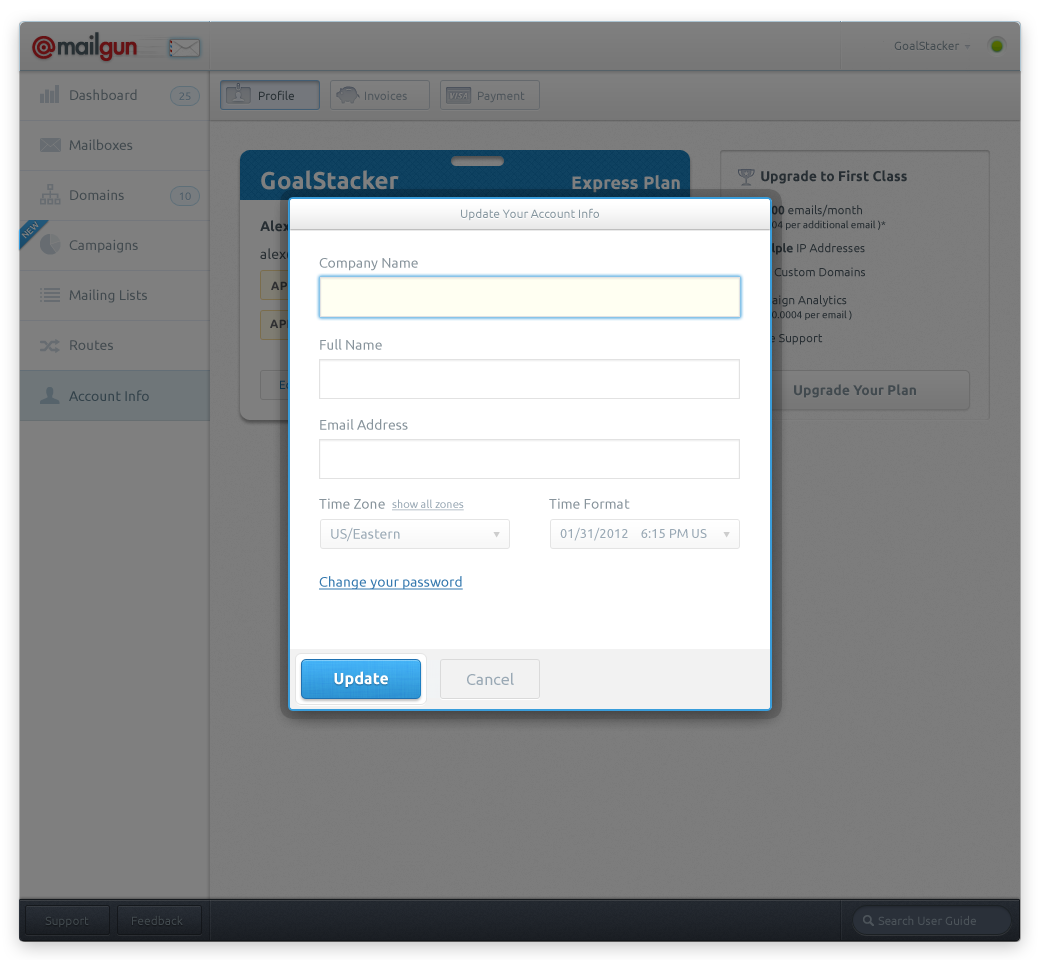Click the Mailboxes envelope icon
Image resolution: width=1040 pixels, height=960 pixels.
[50, 145]
